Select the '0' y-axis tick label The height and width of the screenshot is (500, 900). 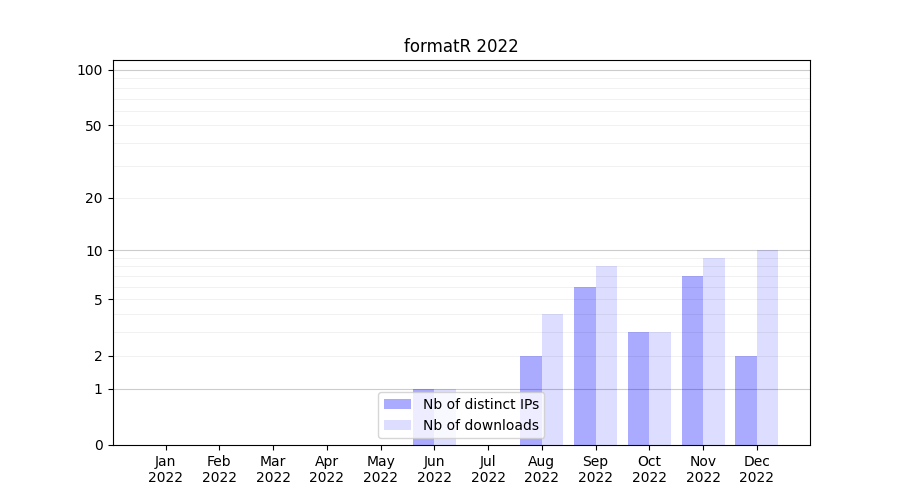tap(98, 445)
